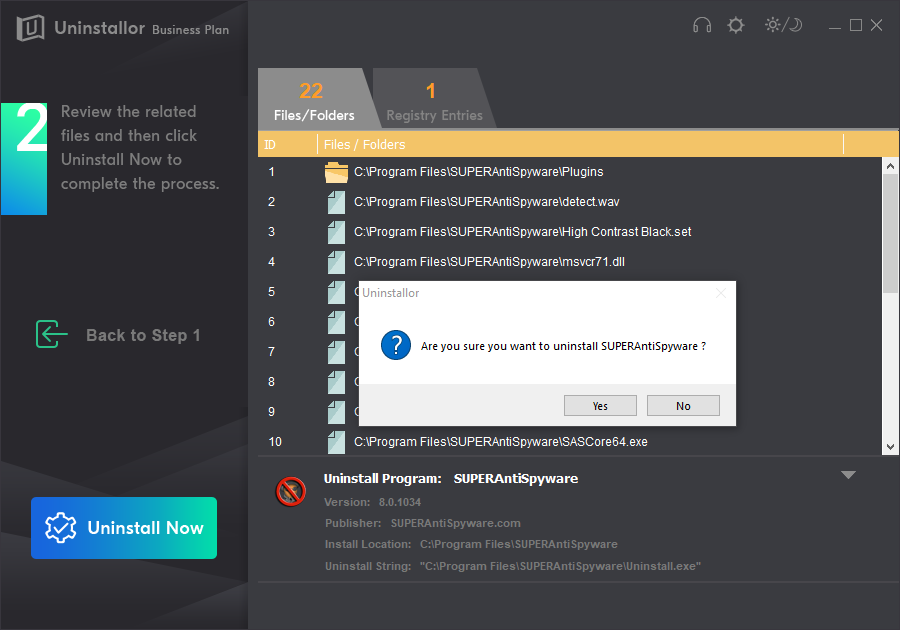900x630 pixels.
Task: Click the Publisher SUPERAntiSpyware.com text
Action: [422, 523]
